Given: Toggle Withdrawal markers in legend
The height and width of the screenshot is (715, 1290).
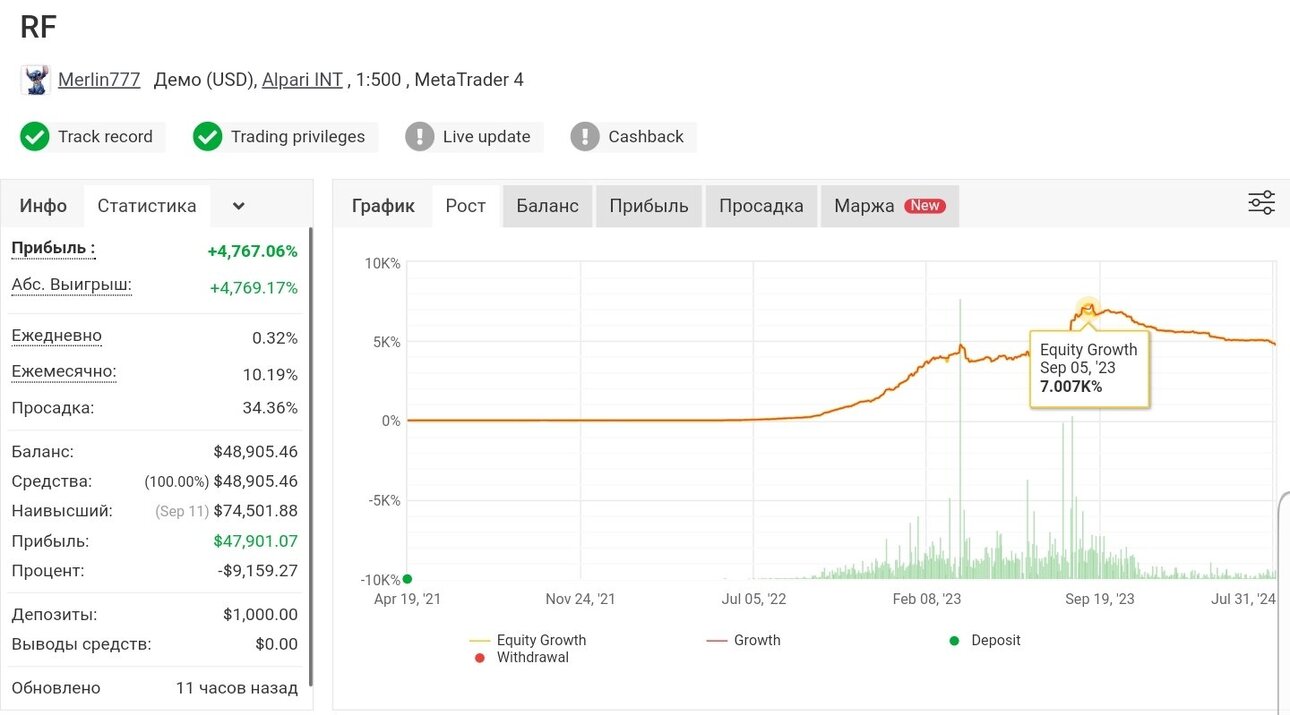Looking at the screenshot, I should (520, 657).
